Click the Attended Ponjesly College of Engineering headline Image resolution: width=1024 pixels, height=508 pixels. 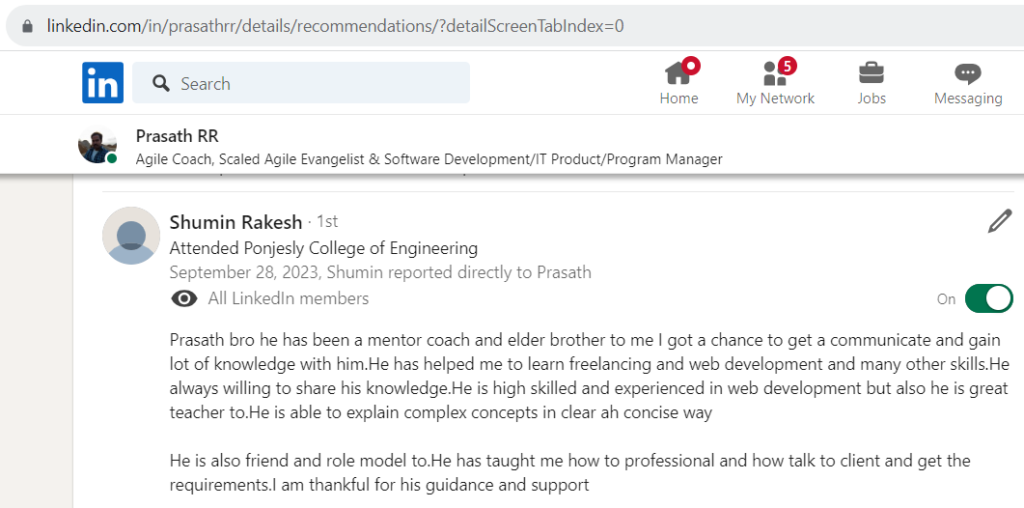click(323, 248)
